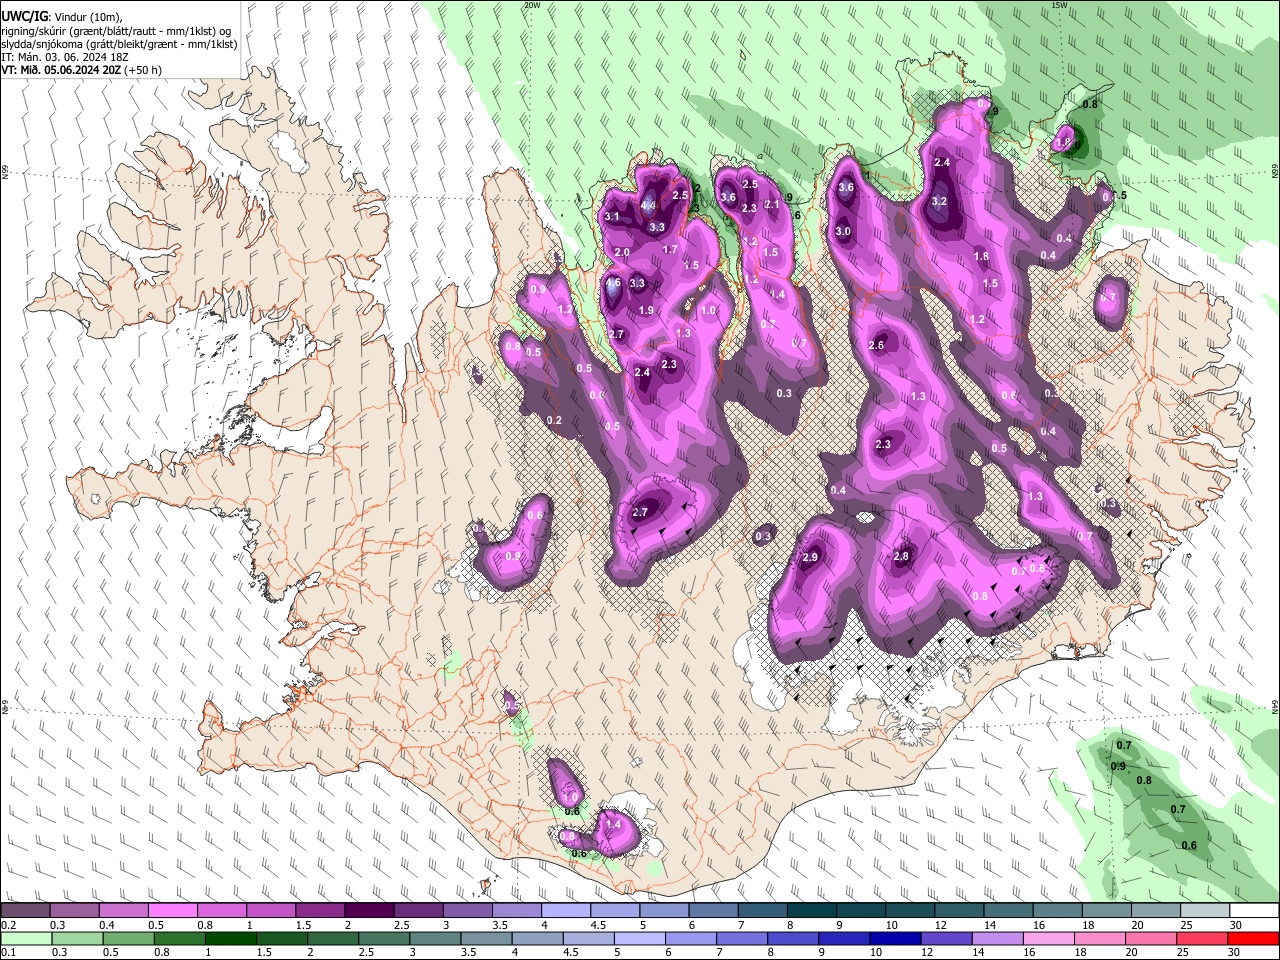1280x960 pixels.
Task: Click the 'VT: Mið. 05.06.2024 20Z' valid time
Action: coord(61,70)
